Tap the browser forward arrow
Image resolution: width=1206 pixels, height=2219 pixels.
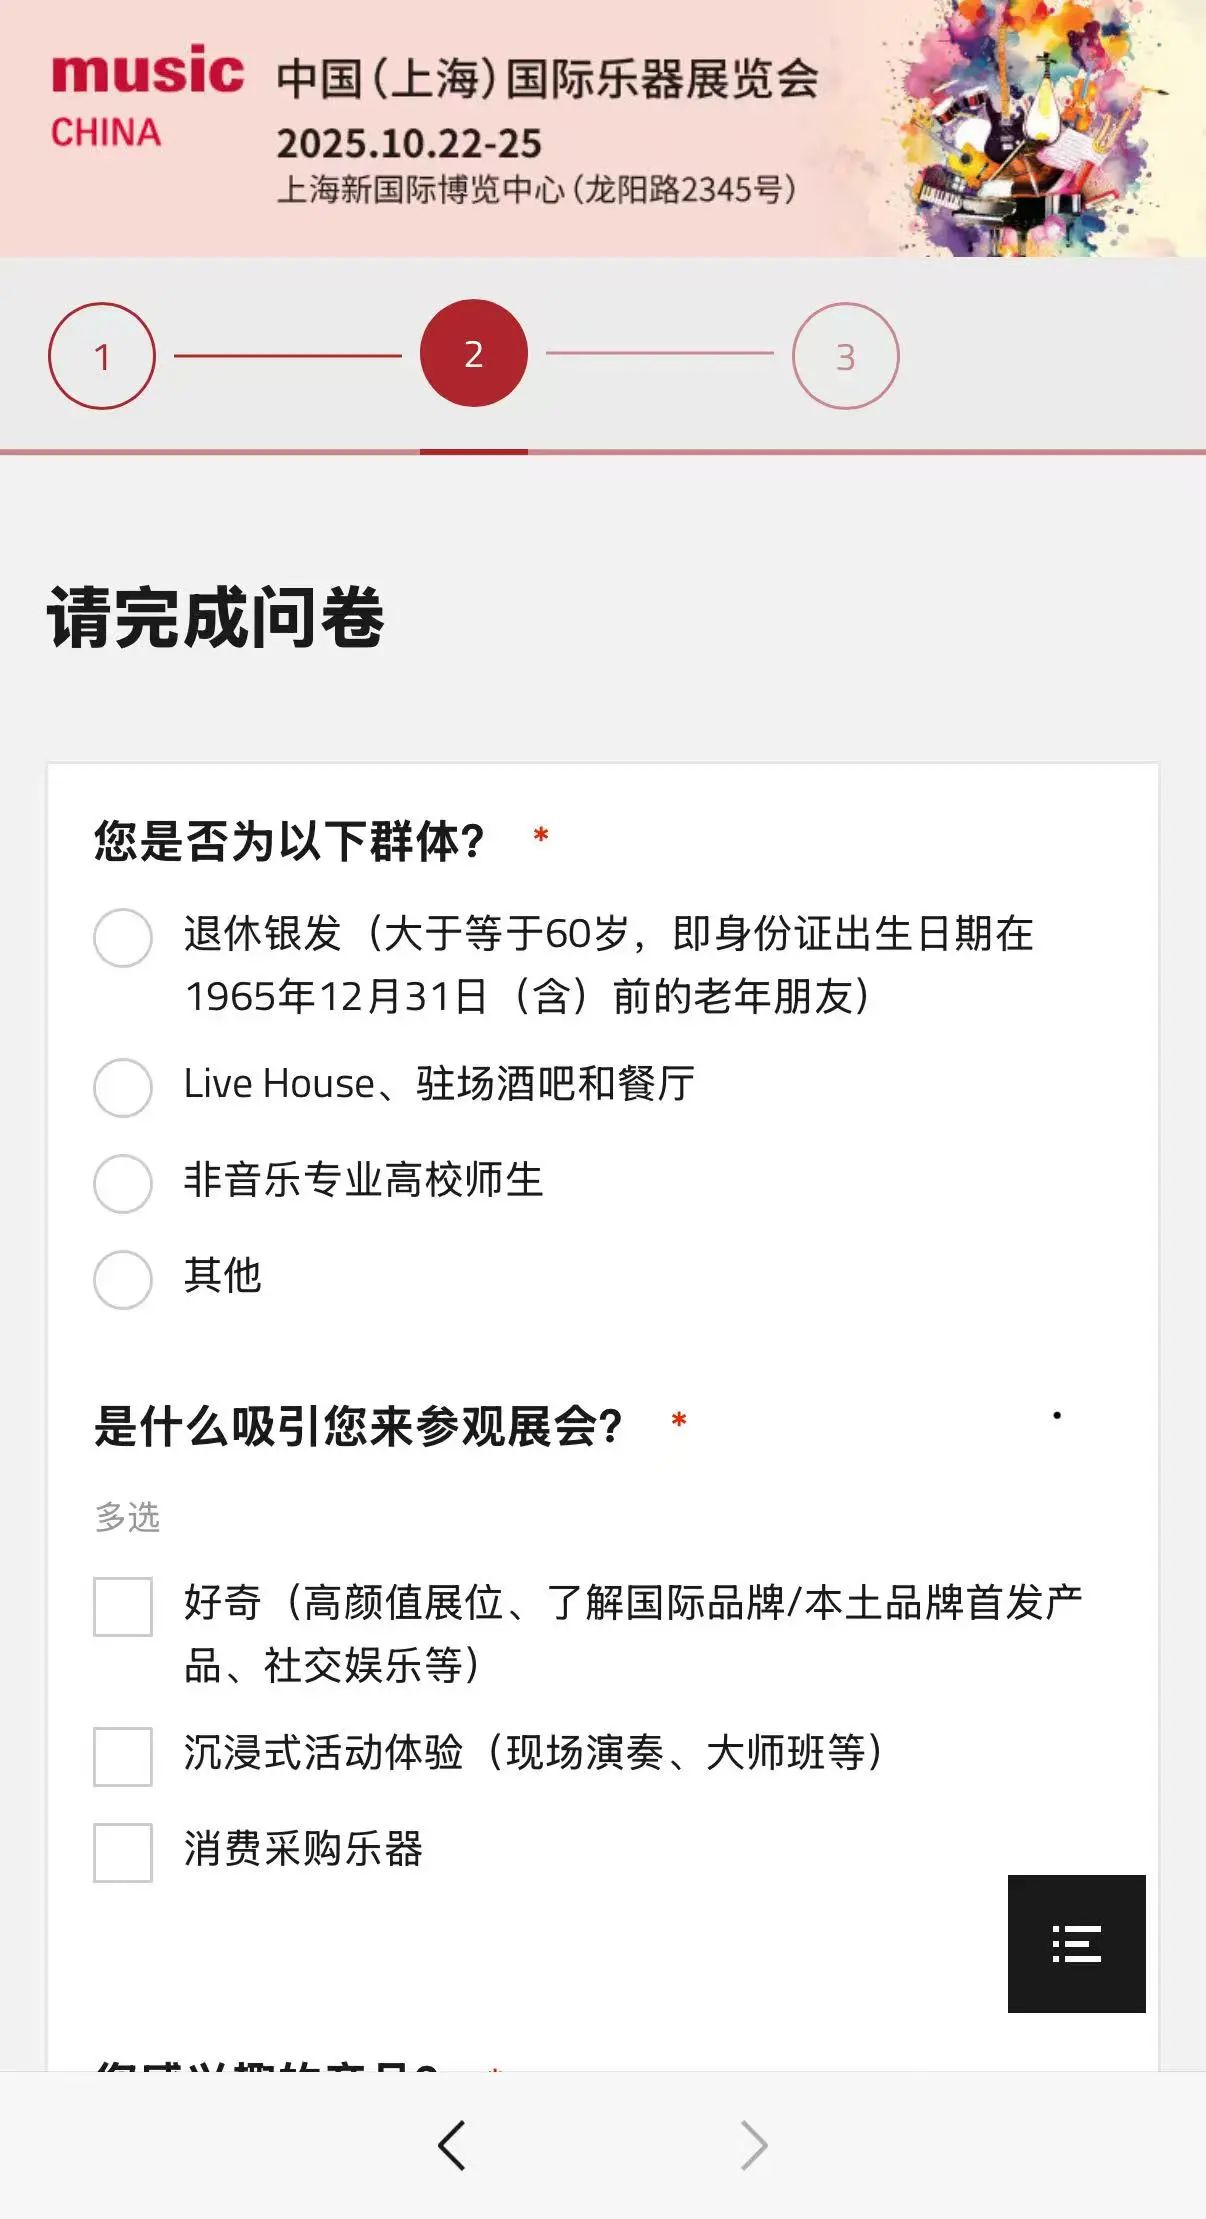pos(753,2145)
